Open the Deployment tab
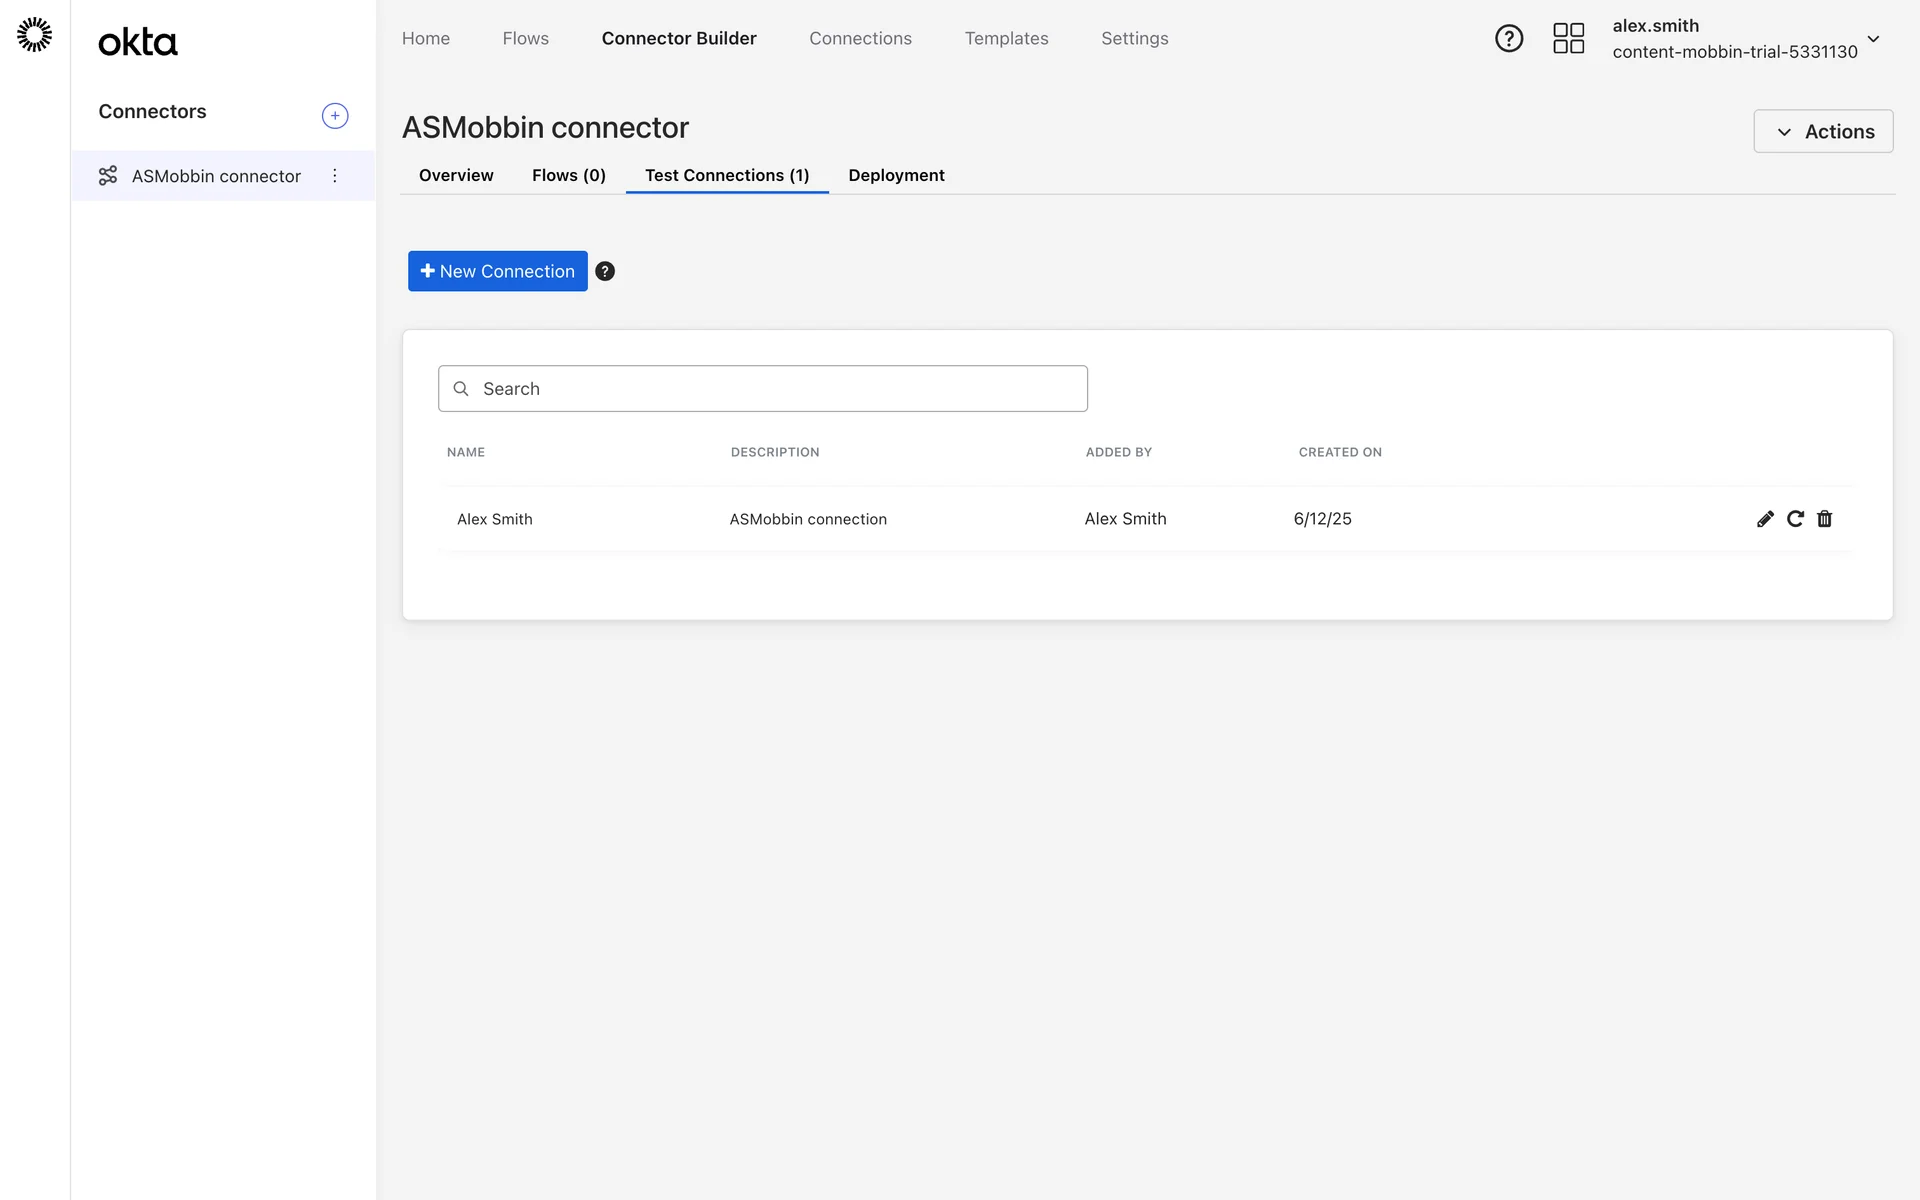This screenshot has width=1920, height=1200. tap(896, 176)
